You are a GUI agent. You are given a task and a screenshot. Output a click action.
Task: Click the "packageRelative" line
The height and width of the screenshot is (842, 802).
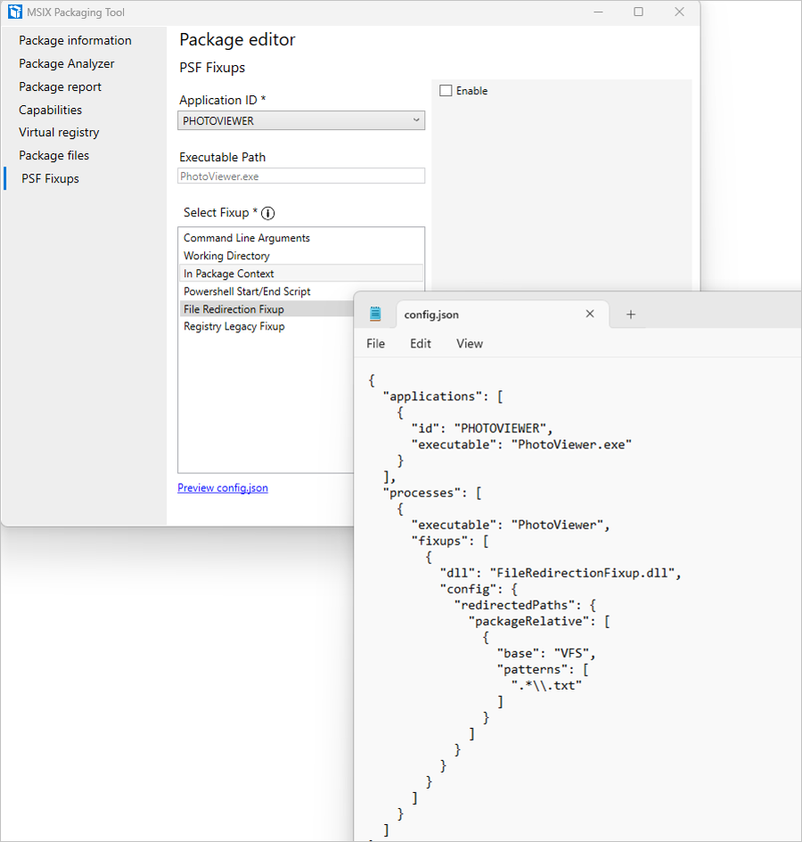click(x=539, y=621)
